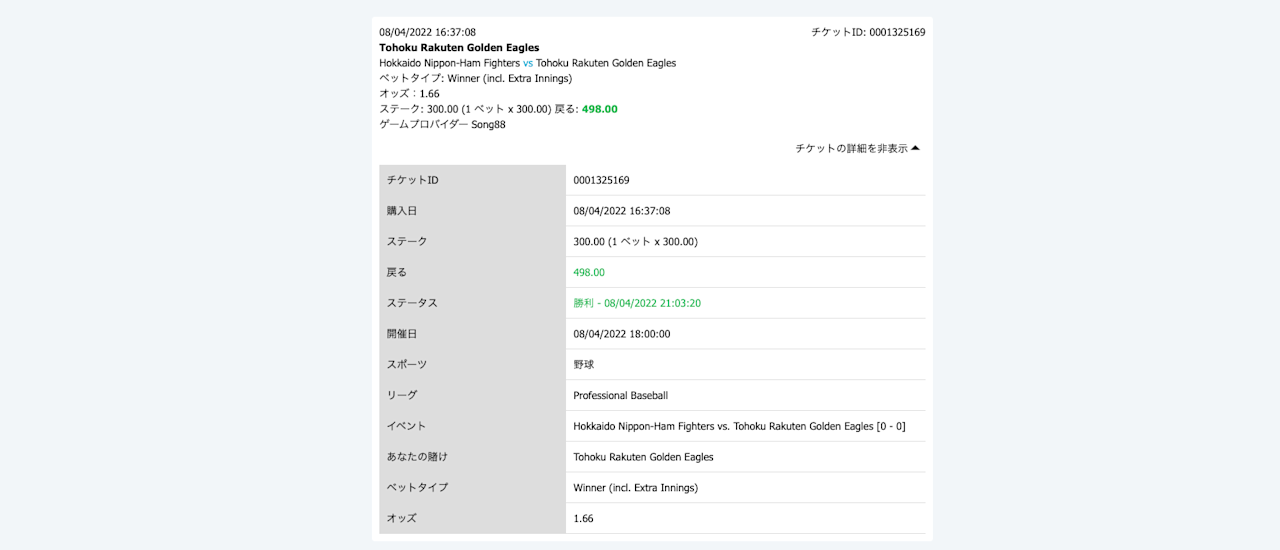The width and height of the screenshot is (1280, 550).
Task: Click the あなたの賭け label cell
Action: tap(472, 457)
